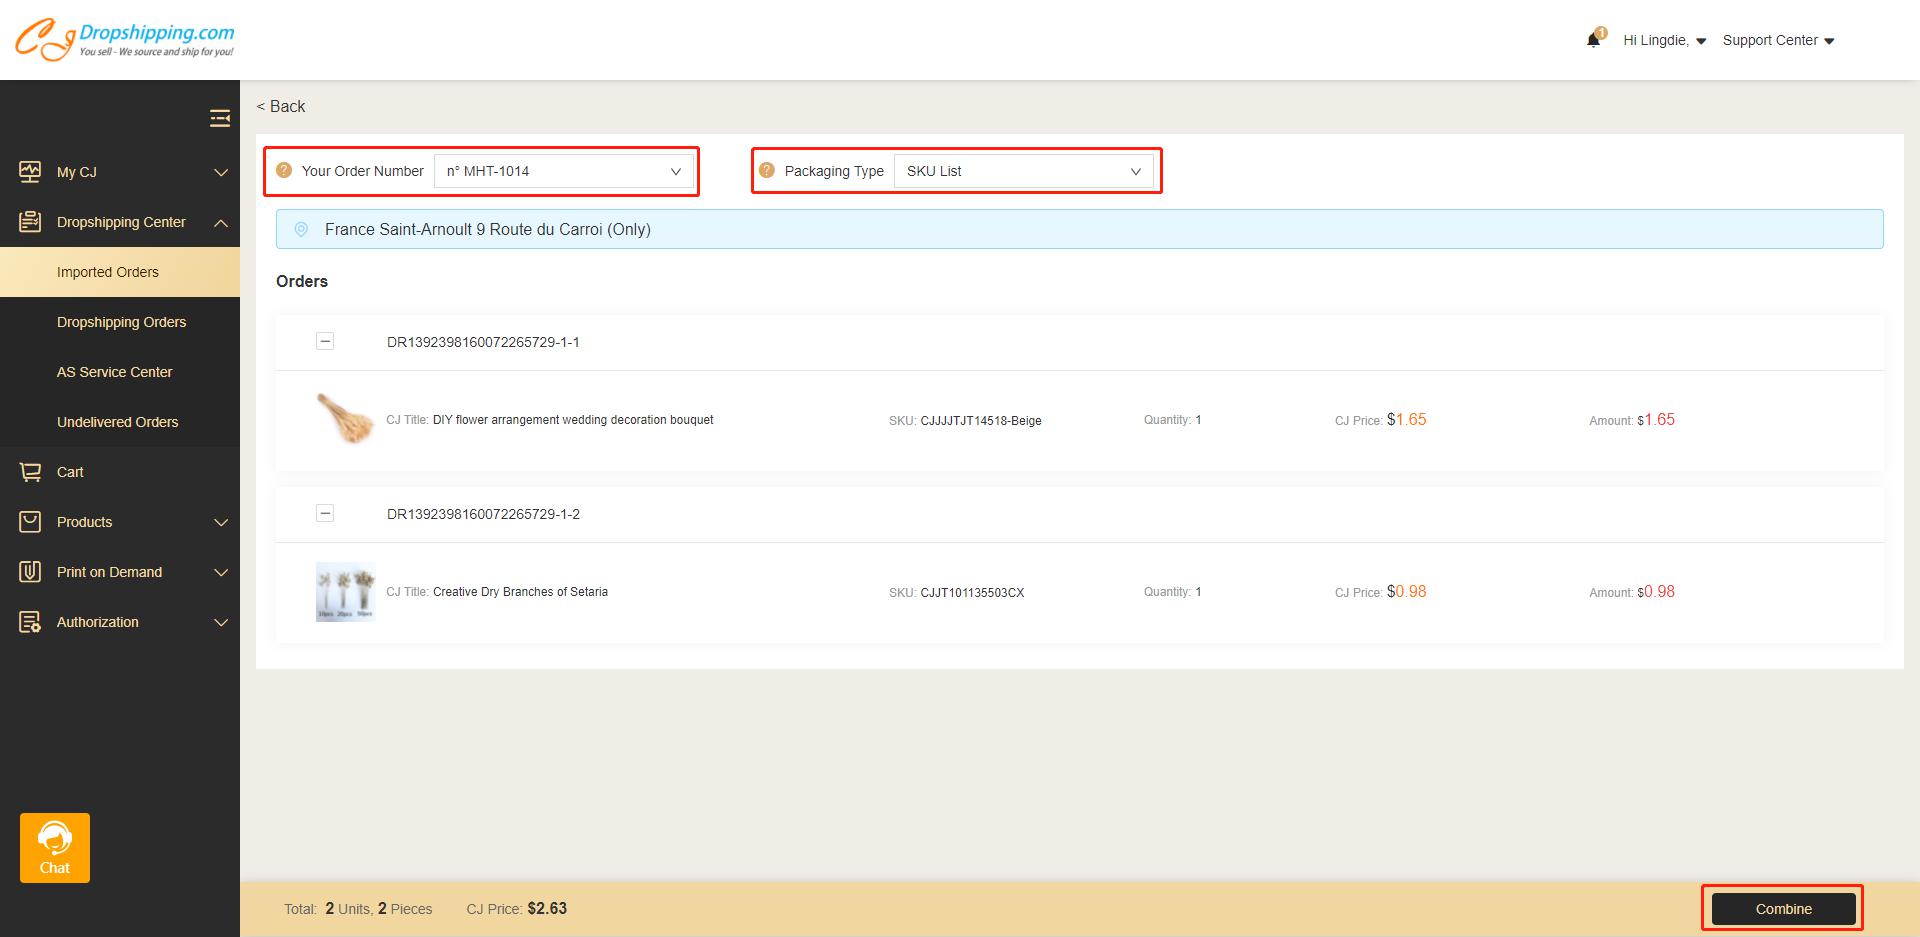Click the location pin icon in address bar
The height and width of the screenshot is (937, 1920).
point(301,230)
